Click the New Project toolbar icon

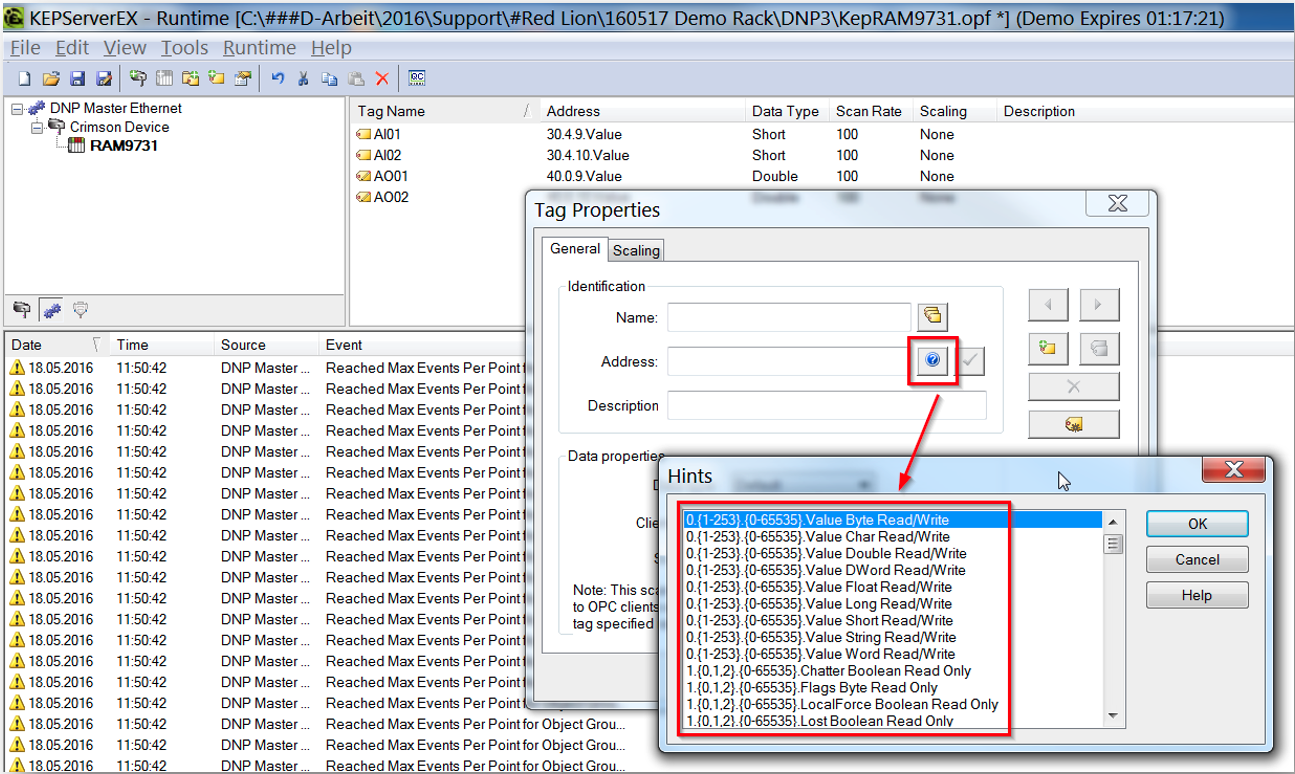[x=25, y=78]
